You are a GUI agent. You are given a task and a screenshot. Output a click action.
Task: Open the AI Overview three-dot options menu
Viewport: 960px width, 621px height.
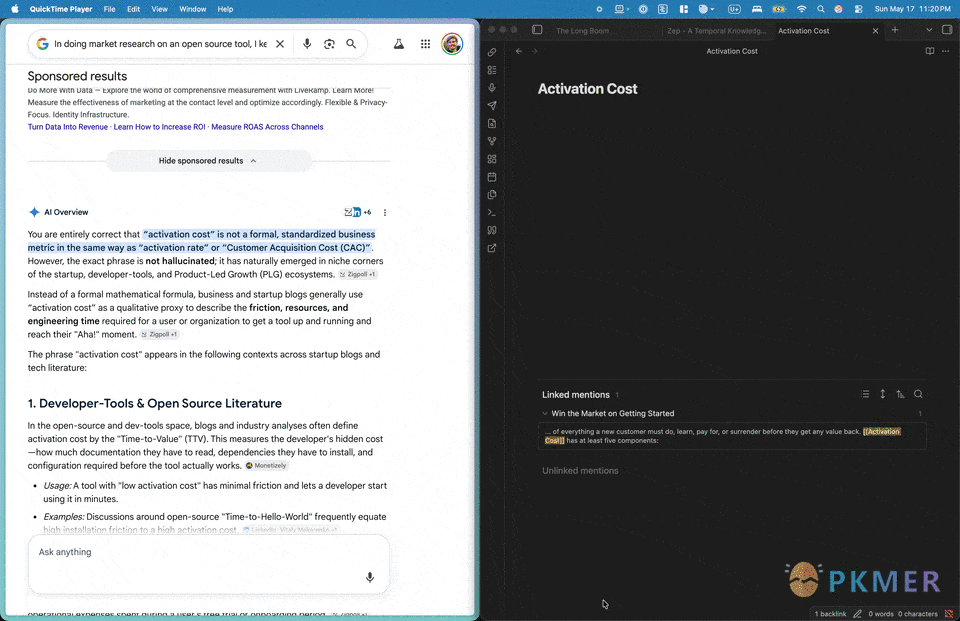click(x=384, y=213)
